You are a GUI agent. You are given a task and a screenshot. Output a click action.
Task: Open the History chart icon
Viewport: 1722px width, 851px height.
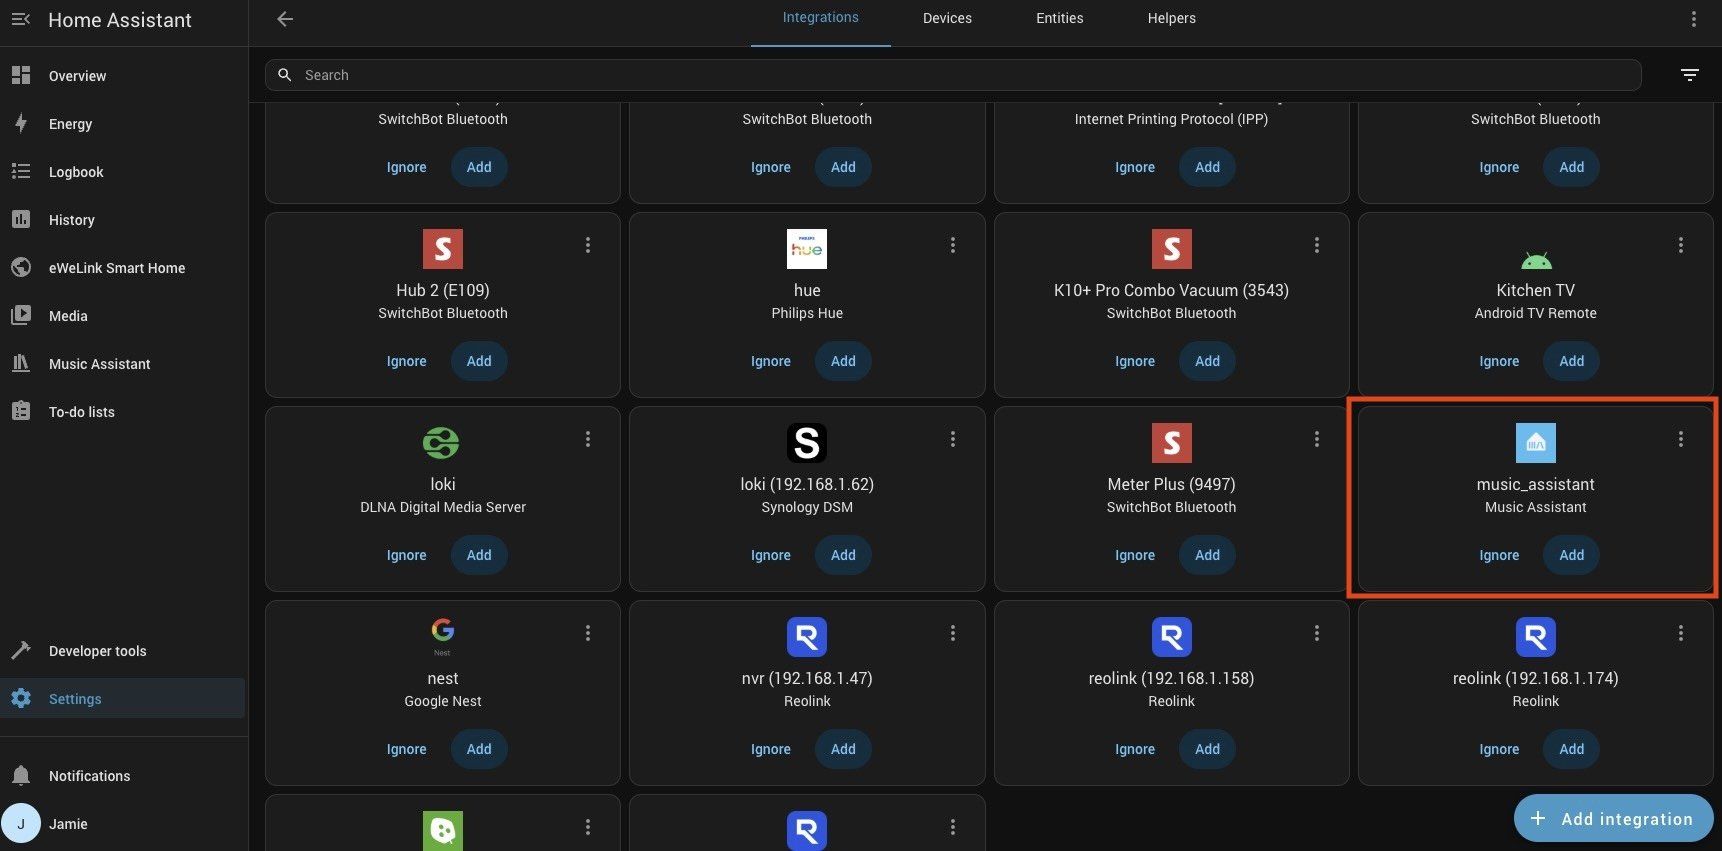coord(21,220)
